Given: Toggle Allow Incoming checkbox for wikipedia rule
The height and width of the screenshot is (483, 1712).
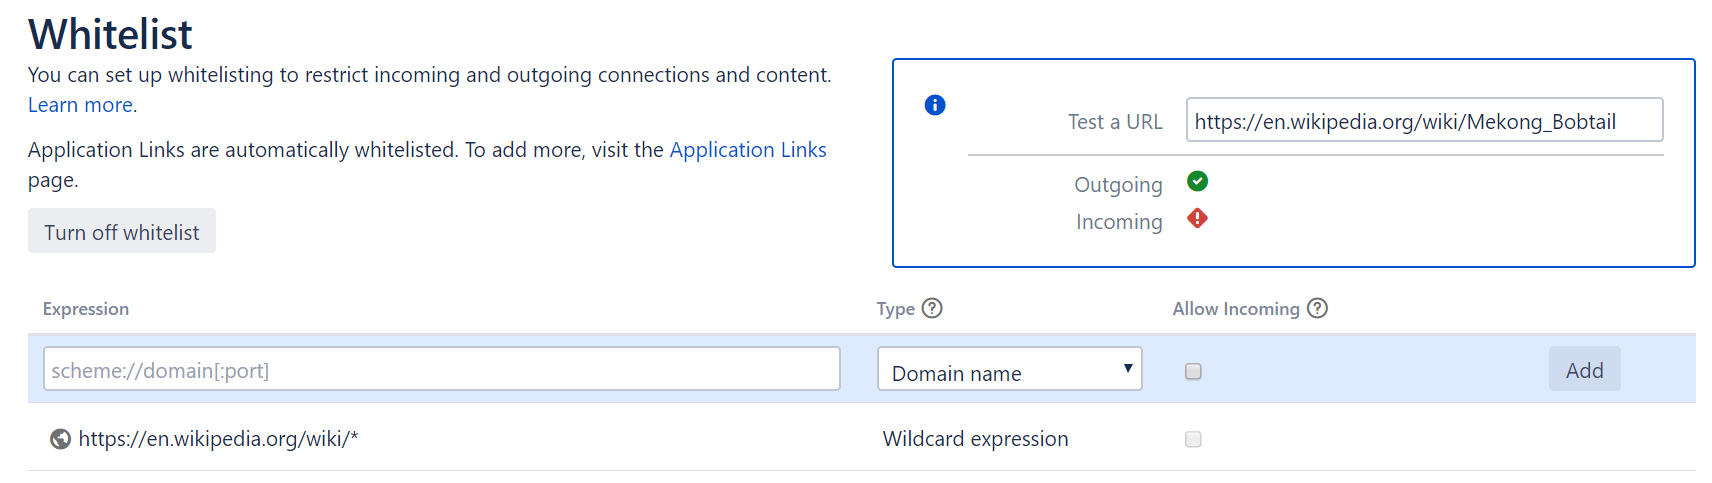Looking at the screenshot, I should click(x=1193, y=439).
